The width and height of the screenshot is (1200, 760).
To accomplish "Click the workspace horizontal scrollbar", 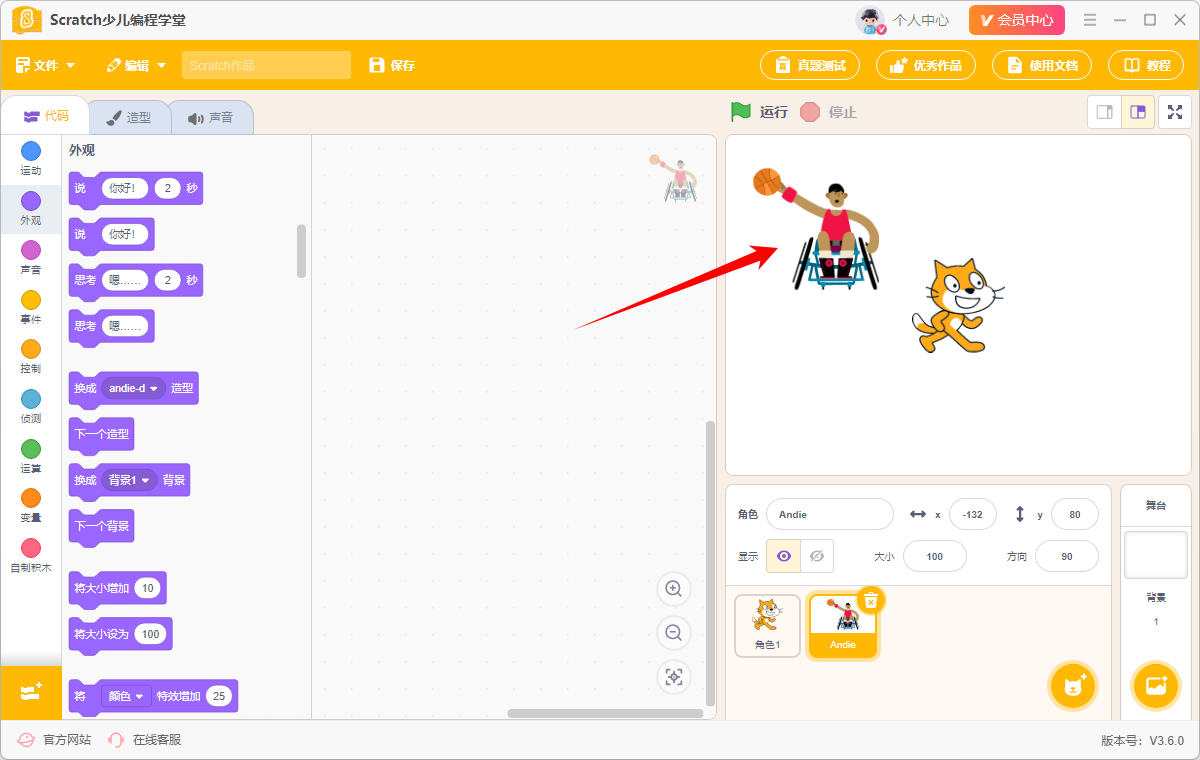I will [605, 713].
